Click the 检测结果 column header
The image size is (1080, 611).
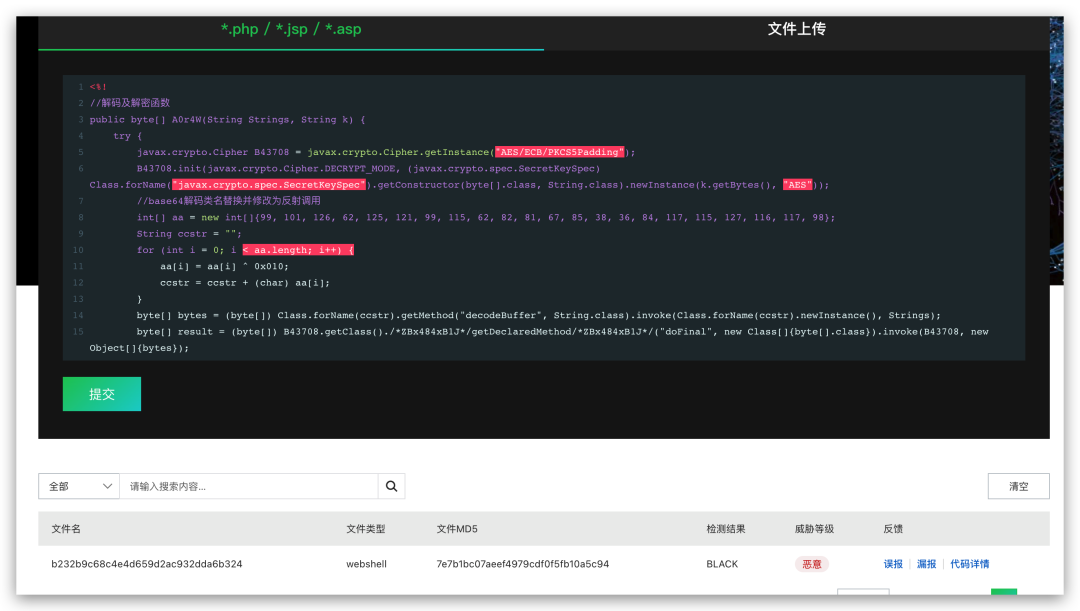coord(726,529)
